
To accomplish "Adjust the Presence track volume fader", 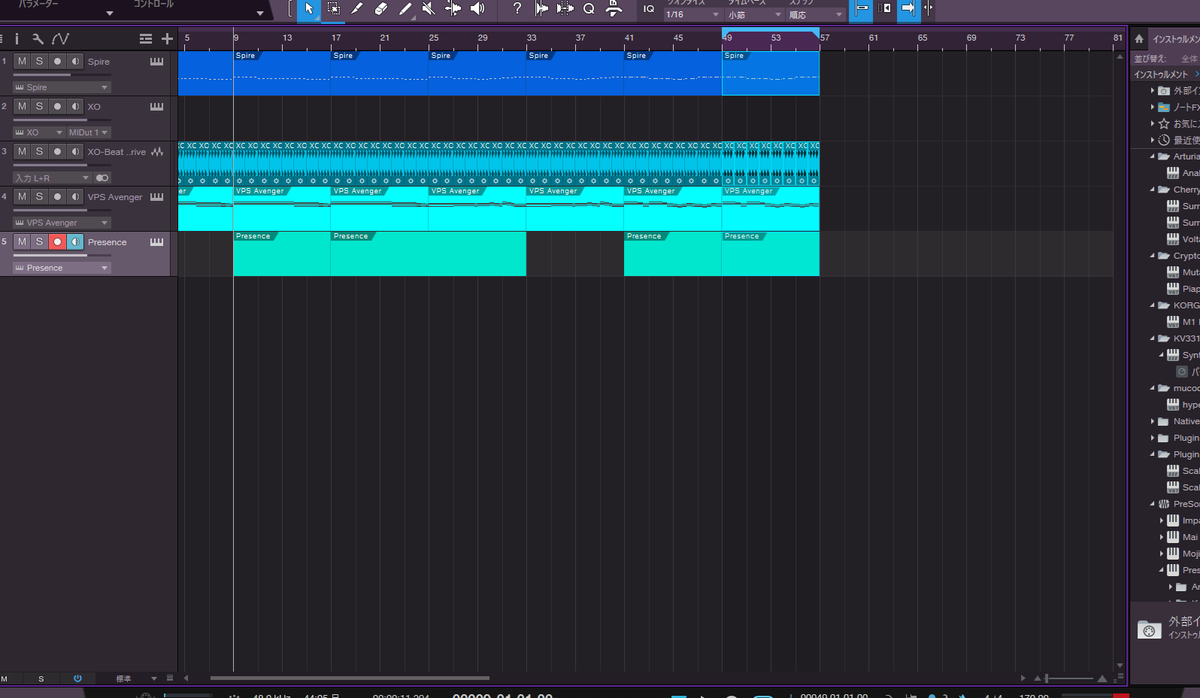I will click(x=61, y=256).
